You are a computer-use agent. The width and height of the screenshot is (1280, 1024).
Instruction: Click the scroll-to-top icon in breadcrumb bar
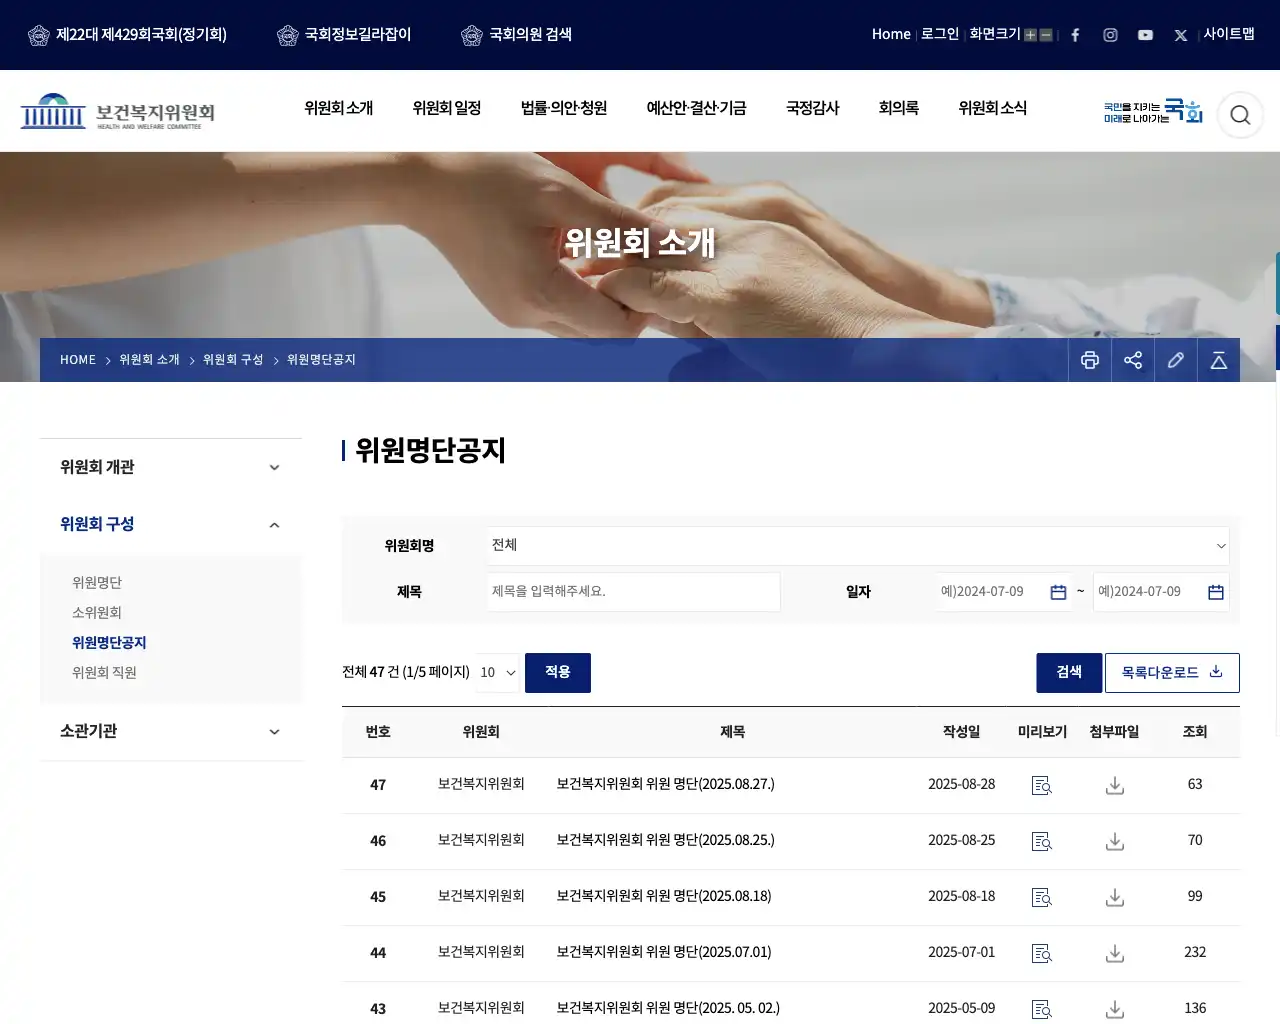(x=1219, y=360)
